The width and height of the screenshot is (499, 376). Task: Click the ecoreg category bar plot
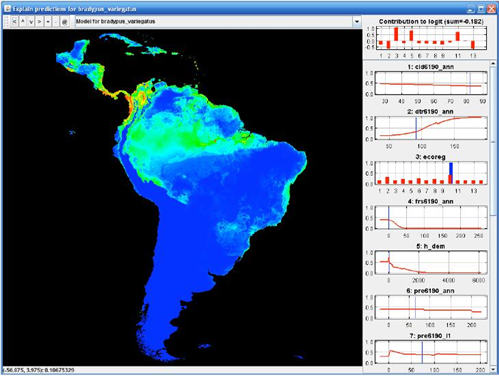pos(431,173)
